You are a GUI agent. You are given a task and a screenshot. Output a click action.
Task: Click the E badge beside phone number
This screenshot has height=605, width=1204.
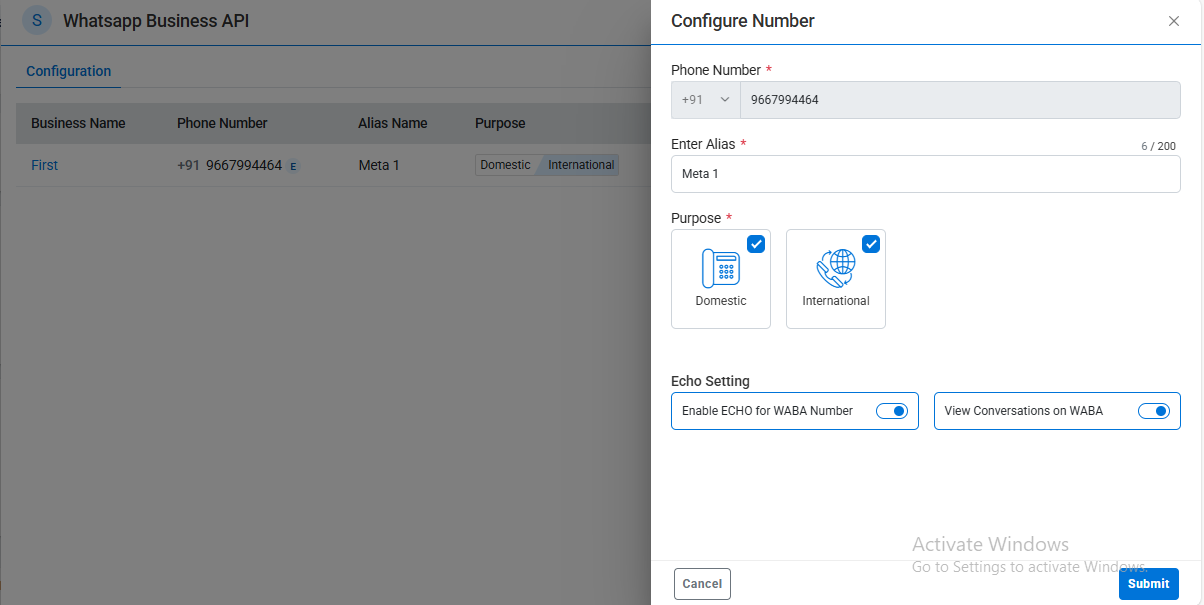click(x=293, y=166)
